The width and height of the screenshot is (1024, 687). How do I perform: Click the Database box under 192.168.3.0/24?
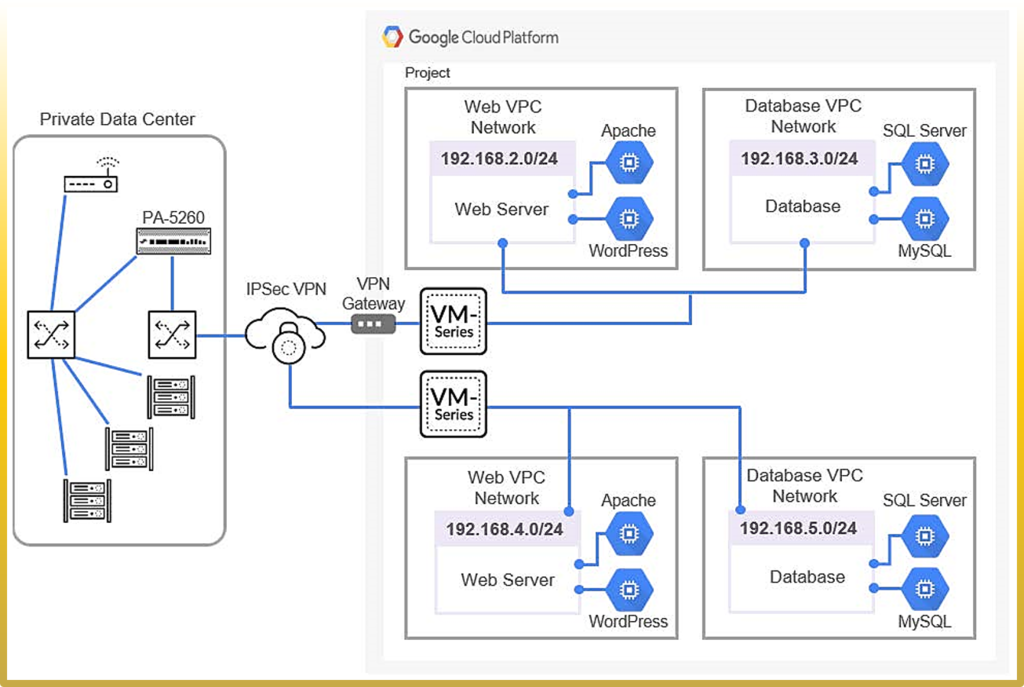tap(802, 208)
